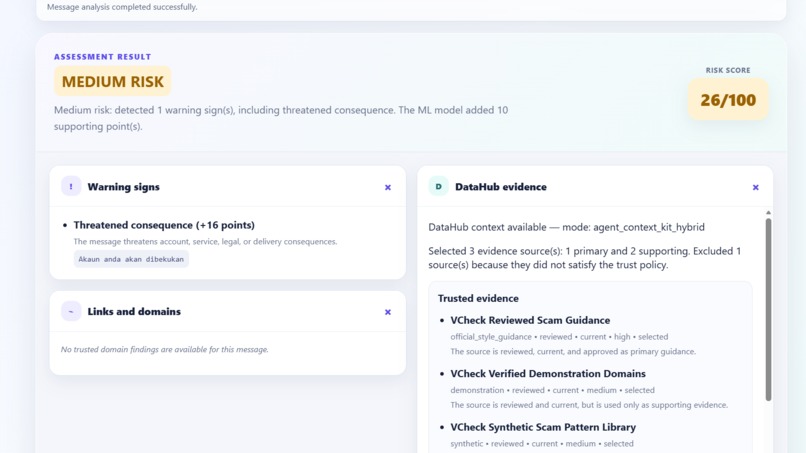
Task: Close the Links and domains card
Action: pos(388,312)
